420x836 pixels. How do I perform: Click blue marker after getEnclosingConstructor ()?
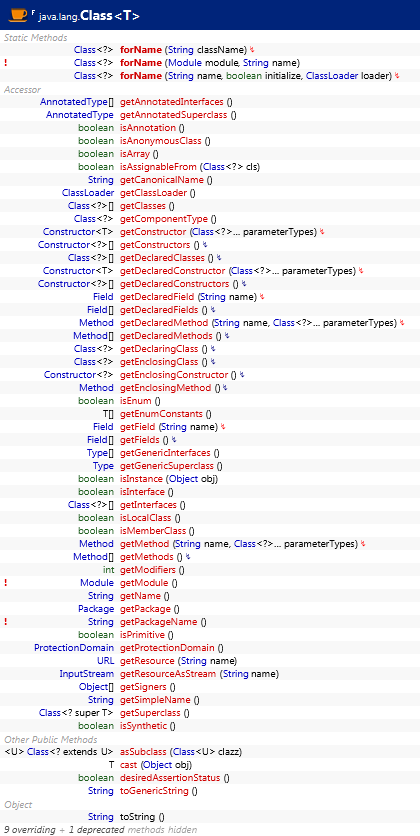coord(242,375)
